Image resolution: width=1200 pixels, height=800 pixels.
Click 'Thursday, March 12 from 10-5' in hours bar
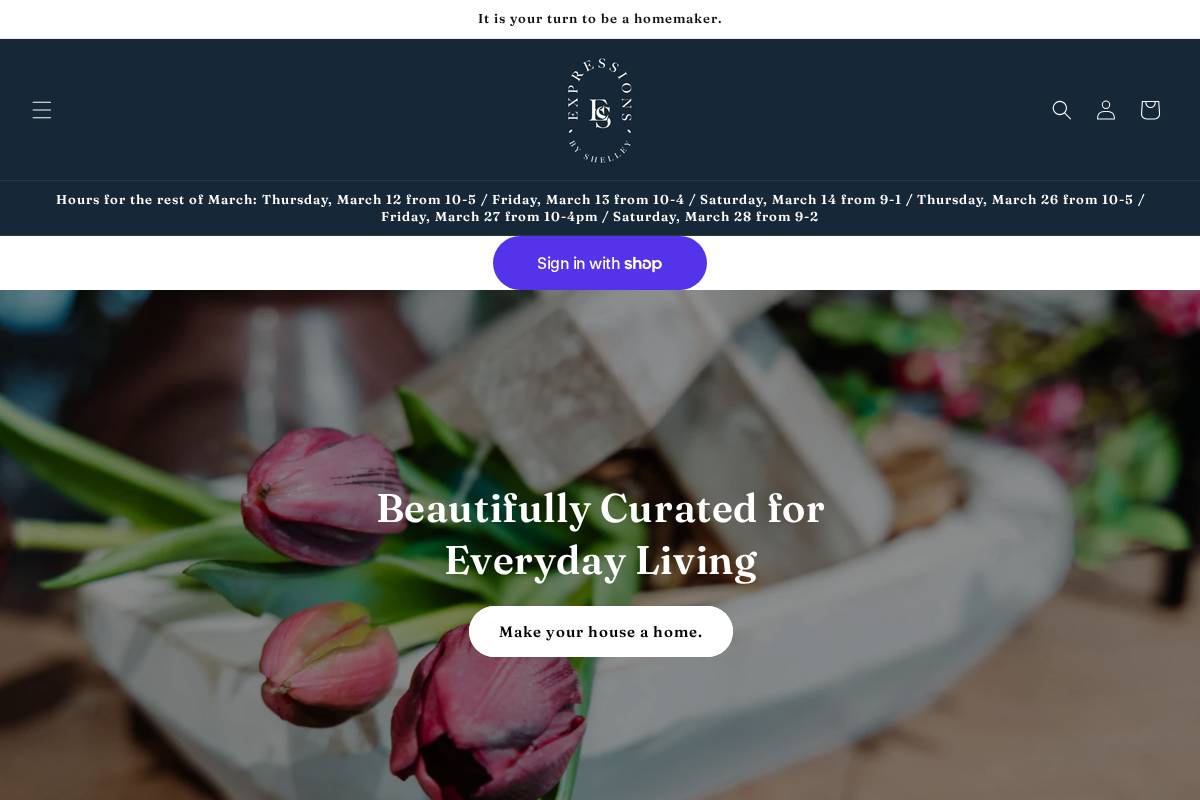369,200
